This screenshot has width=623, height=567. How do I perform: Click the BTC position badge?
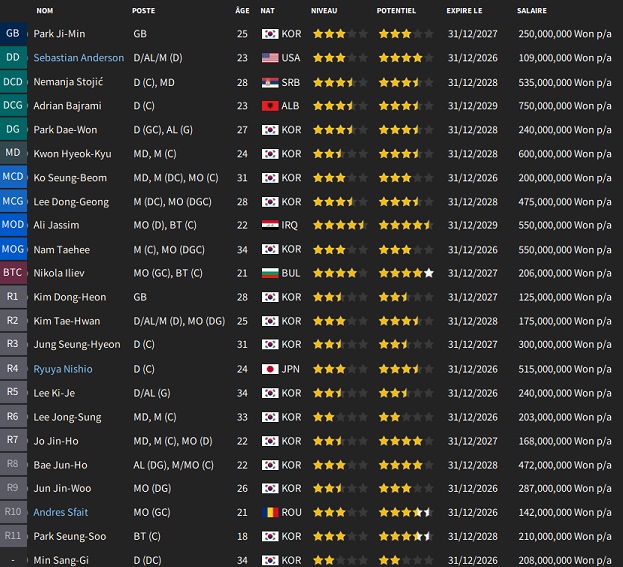pos(13,273)
